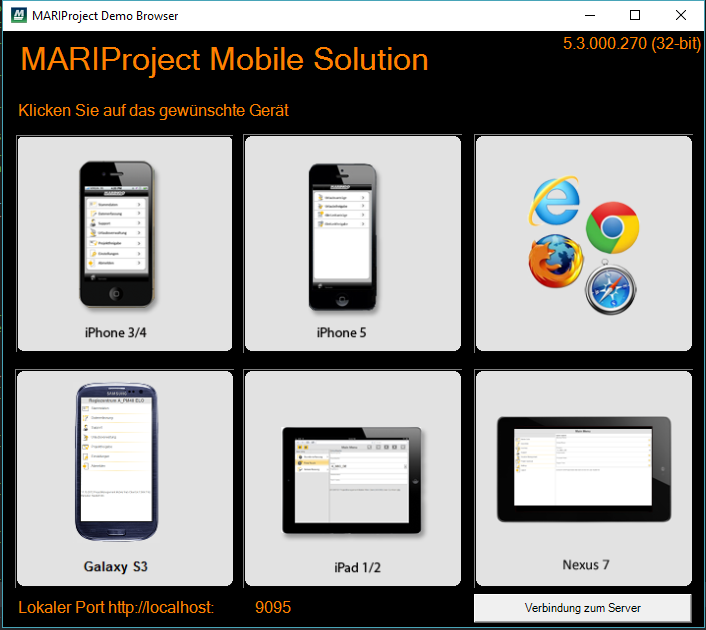Maximize the MARIProject Demo Browser window
706x630 pixels.
tap(635, 15)
